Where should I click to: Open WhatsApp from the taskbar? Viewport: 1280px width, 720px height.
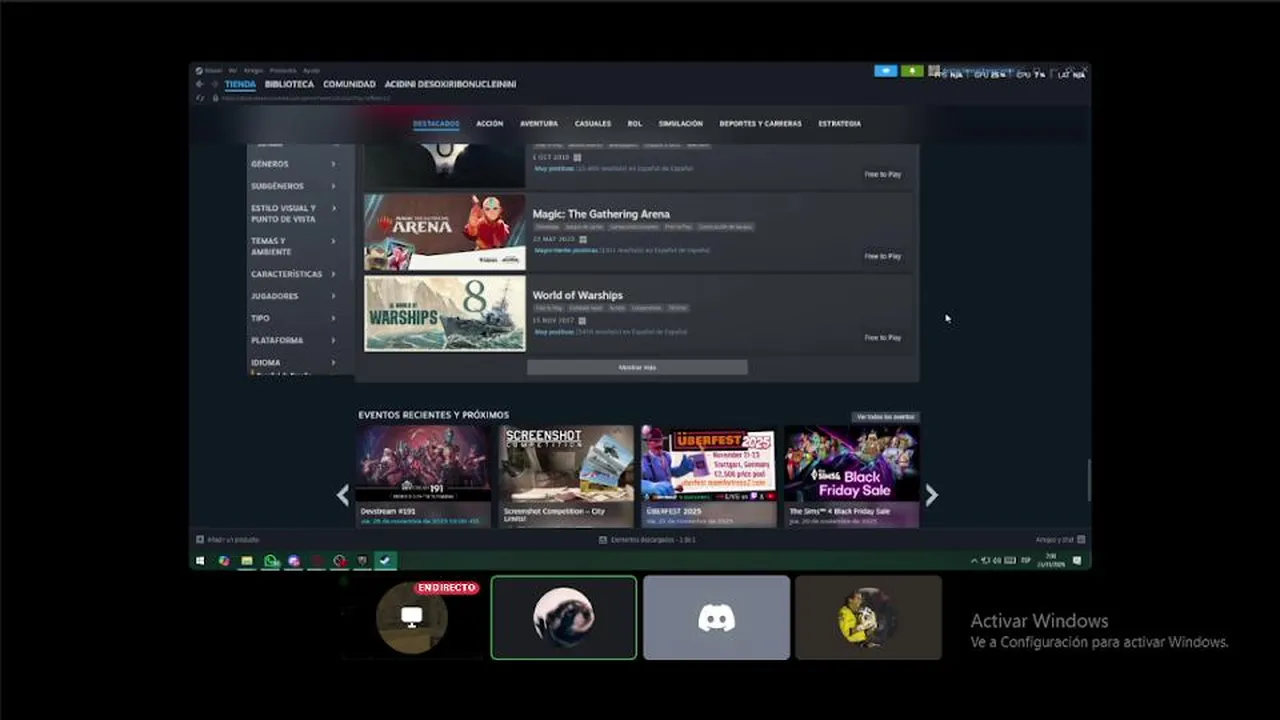[271, 561]
